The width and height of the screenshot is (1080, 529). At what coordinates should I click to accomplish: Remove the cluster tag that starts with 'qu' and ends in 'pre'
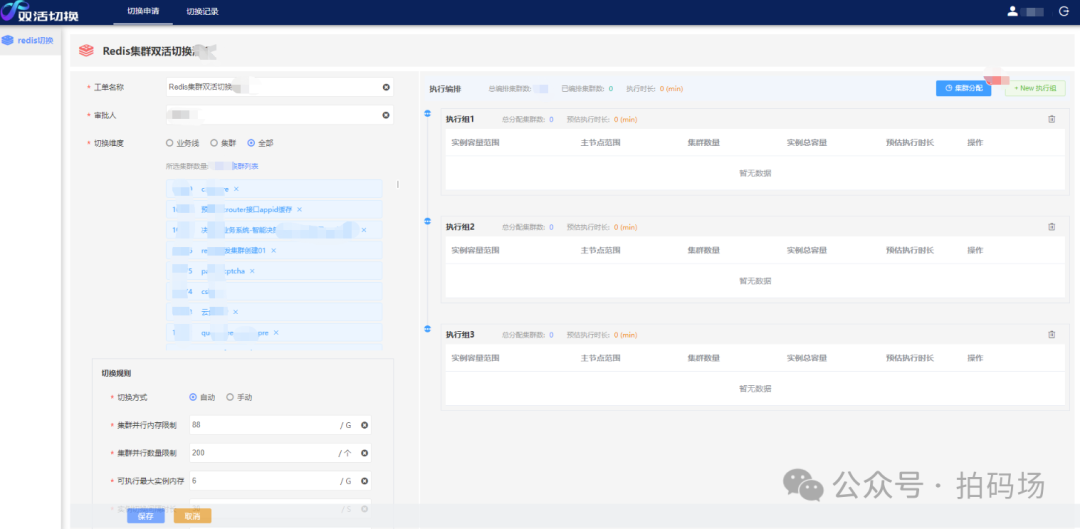tap(276, 333)
